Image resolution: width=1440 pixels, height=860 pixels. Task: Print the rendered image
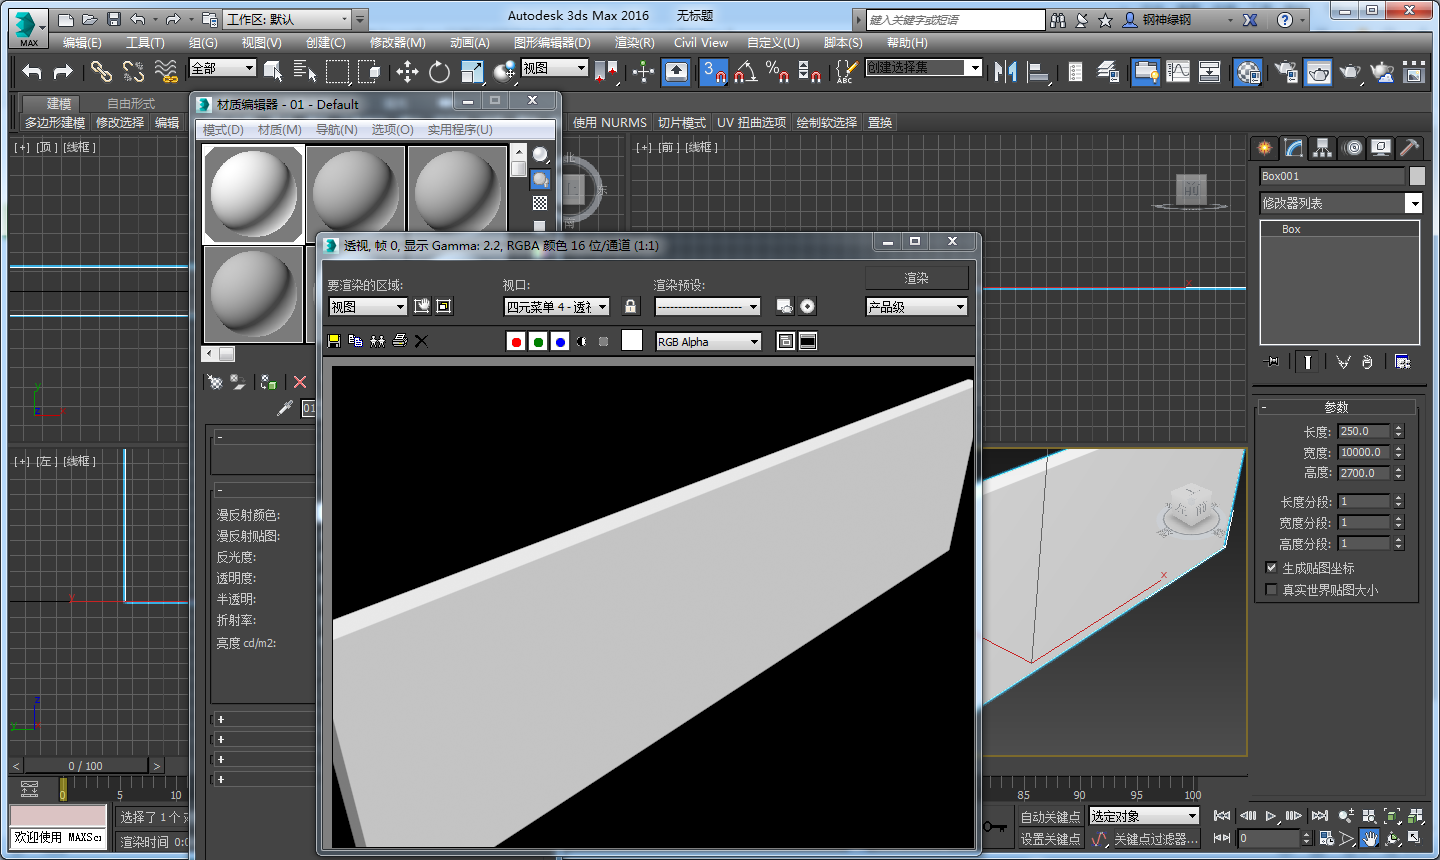pyautogui.click(x=400, y=341)
